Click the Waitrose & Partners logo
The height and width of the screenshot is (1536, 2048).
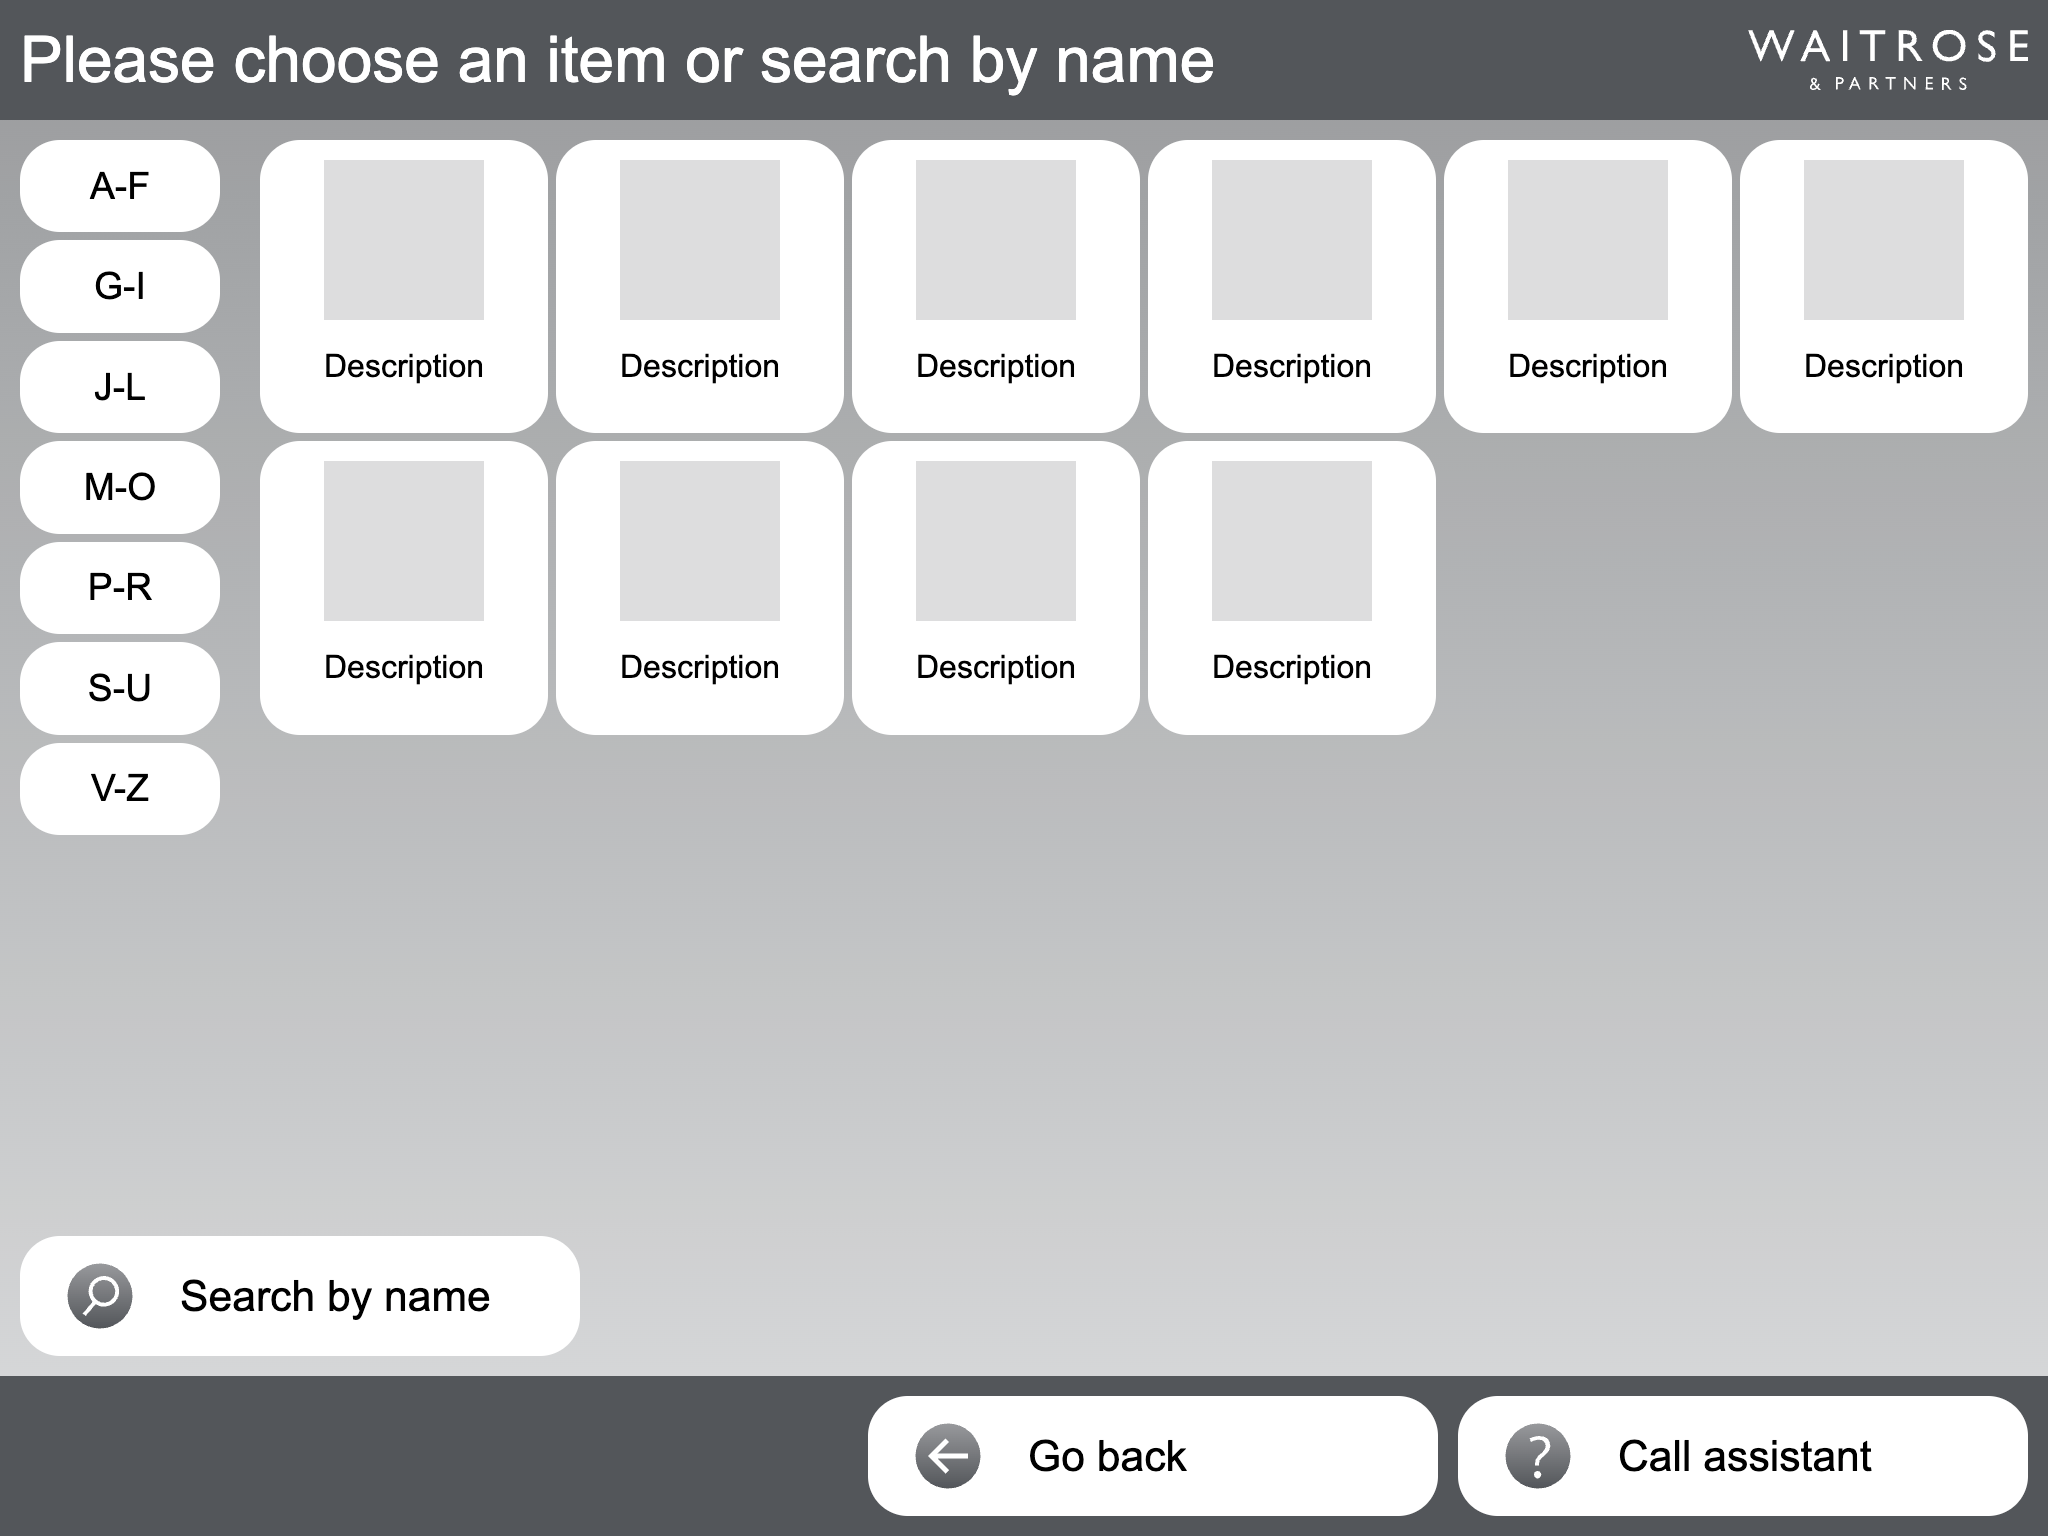tap(1888, 60)
